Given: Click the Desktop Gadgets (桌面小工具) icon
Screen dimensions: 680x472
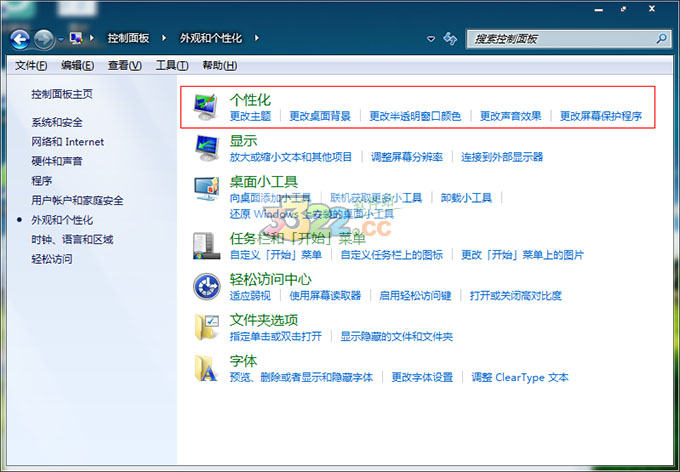Looking at the screenshot, I should coord(207,189).
